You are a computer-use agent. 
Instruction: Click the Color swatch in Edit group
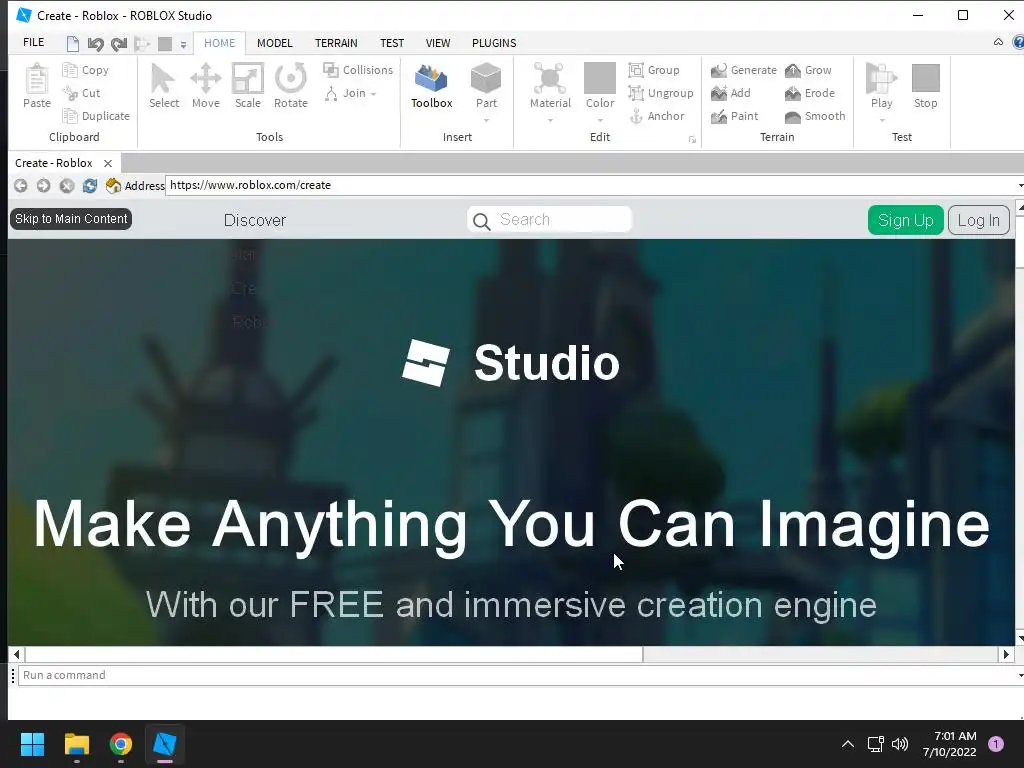[600, 78]
